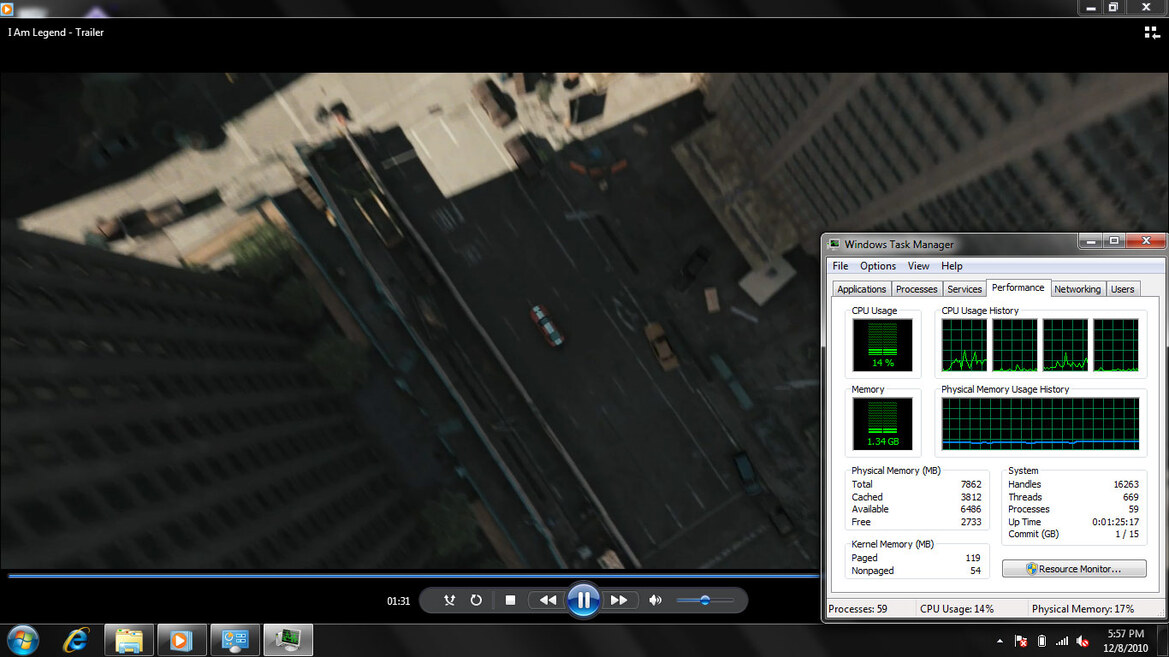Toggle shuffle in the media player
This screenshot has width=1169, height=657.
[449, 600]
